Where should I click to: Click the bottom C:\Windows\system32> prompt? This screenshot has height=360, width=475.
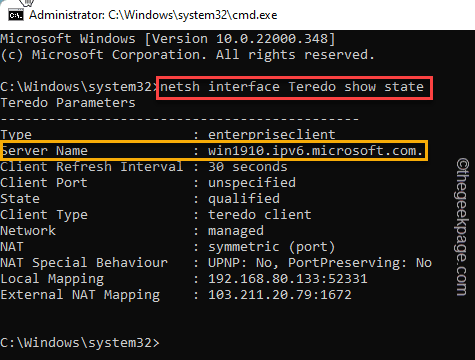click(80, 343)
